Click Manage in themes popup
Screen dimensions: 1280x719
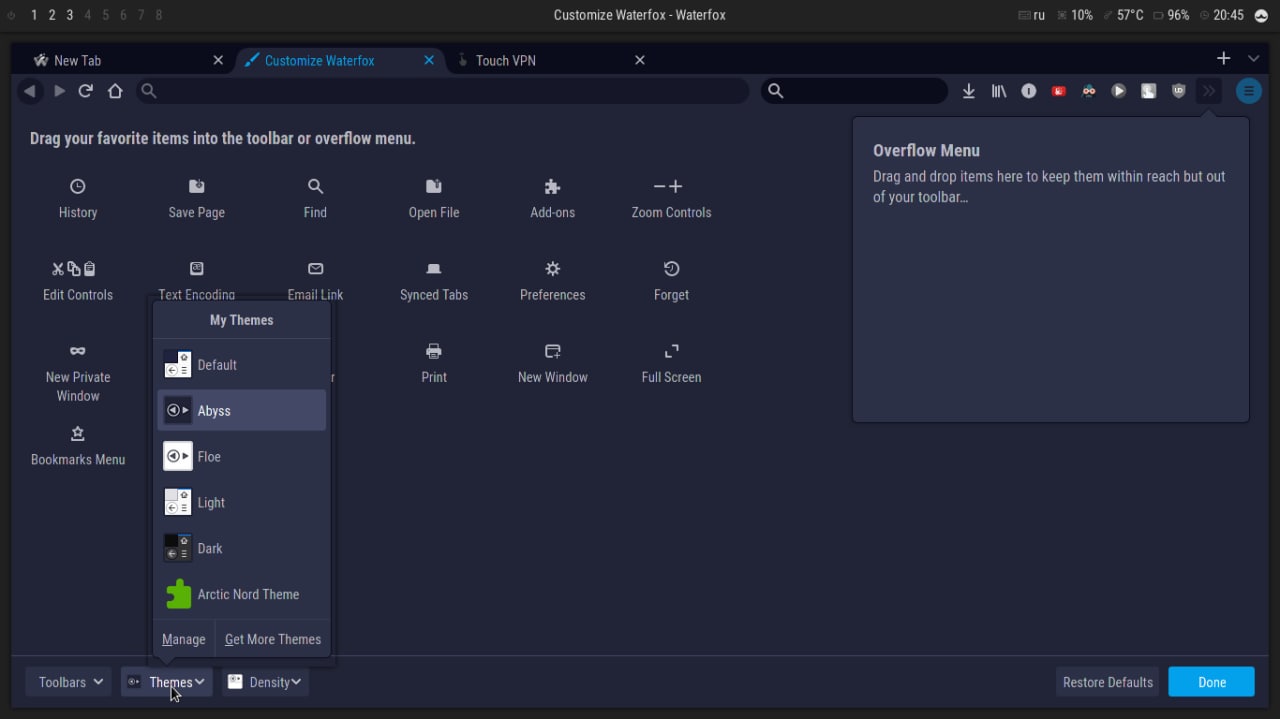(x=184, y=639)
